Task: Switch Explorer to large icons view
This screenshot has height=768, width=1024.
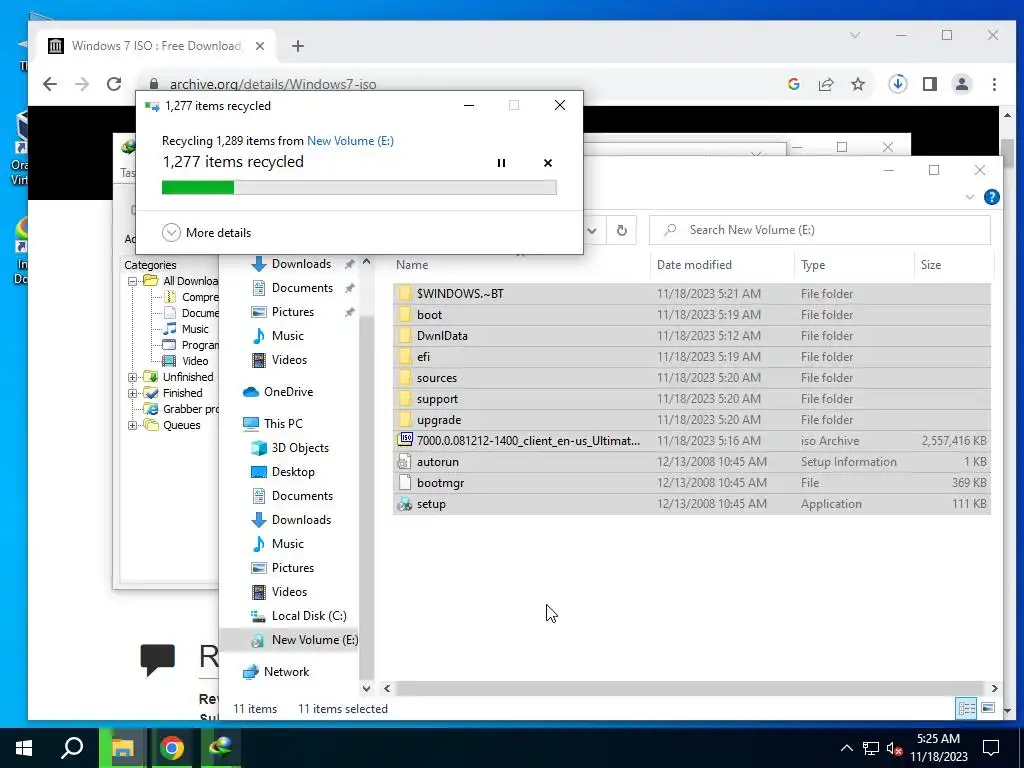Action: coord(988,709)
